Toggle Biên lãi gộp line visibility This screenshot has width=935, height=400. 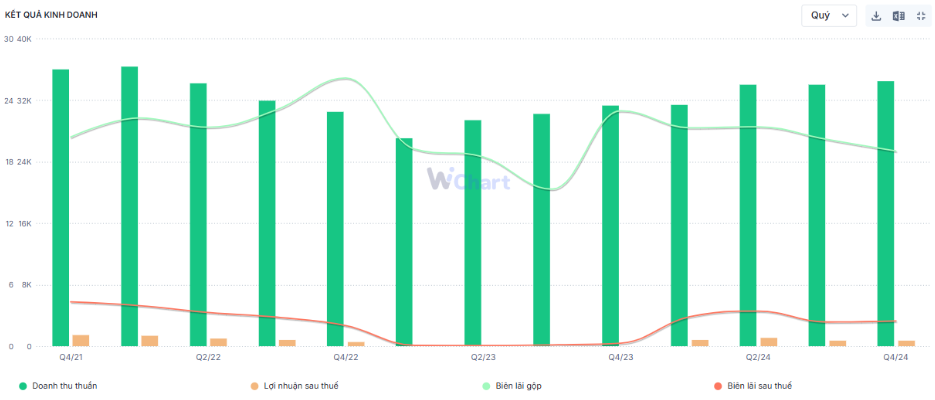tap(523, 385)
